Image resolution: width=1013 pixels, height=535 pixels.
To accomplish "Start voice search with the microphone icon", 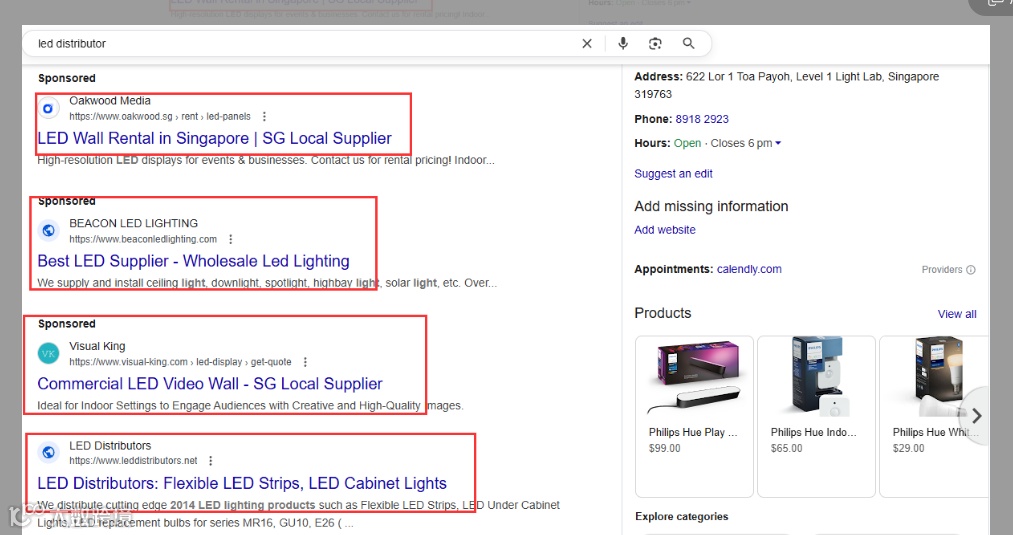I will pos(623,43).
